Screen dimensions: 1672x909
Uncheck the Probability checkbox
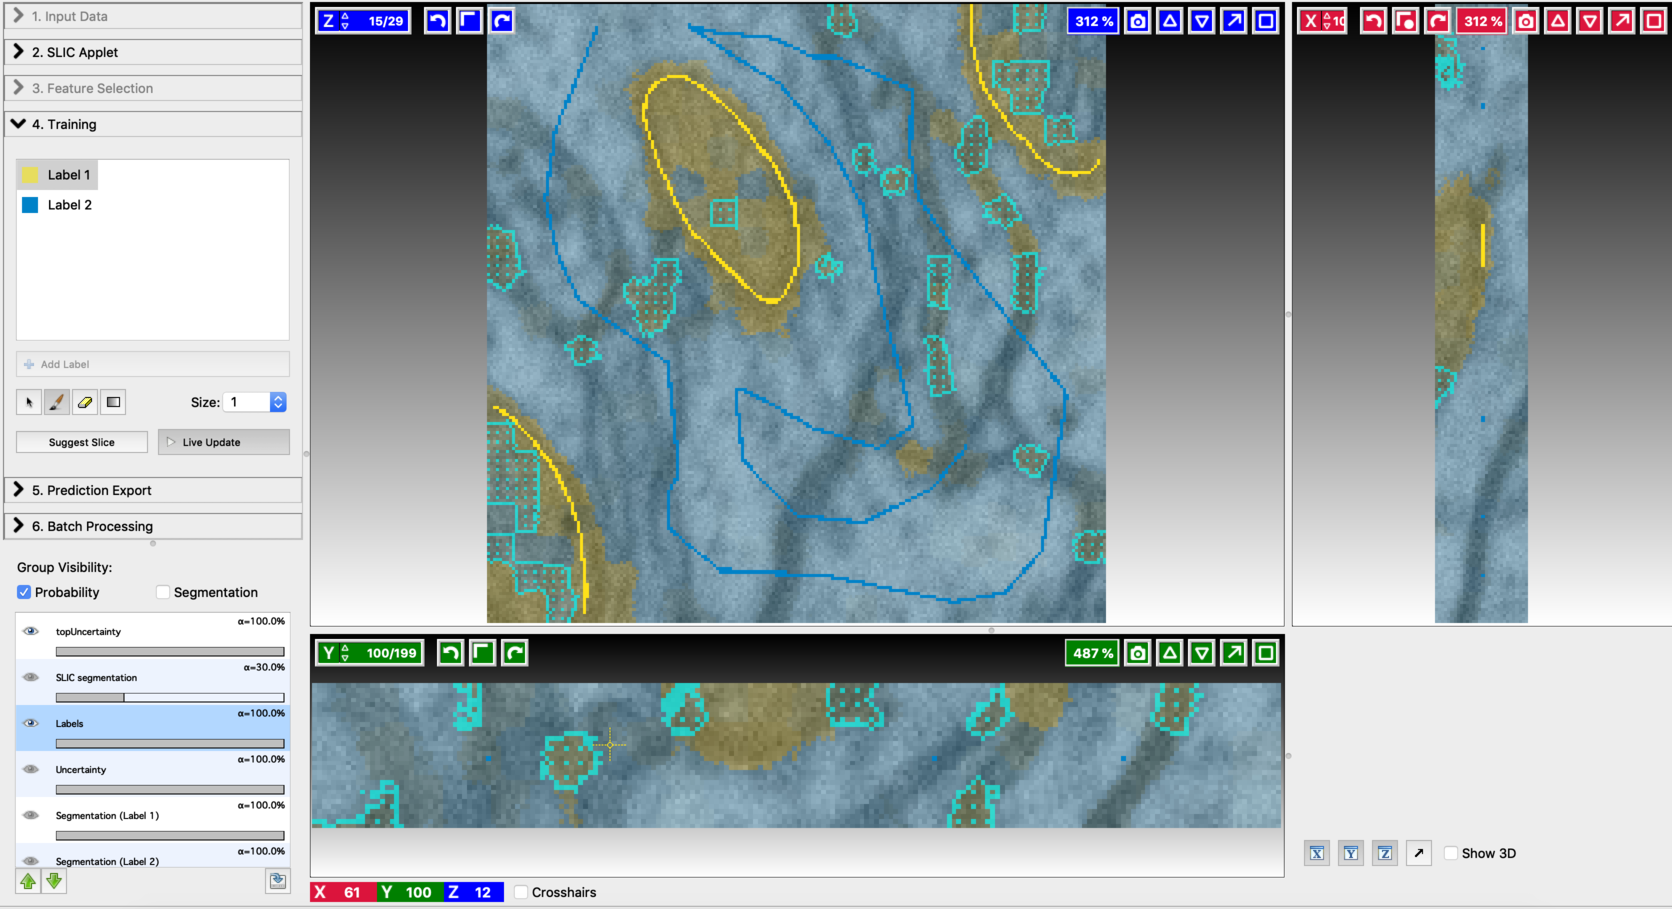point(24,593)
